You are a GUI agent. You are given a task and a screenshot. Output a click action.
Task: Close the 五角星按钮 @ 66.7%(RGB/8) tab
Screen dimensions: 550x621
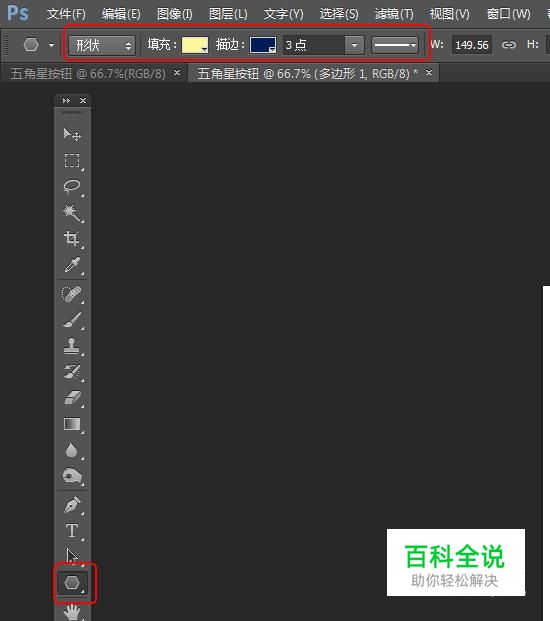click(177, 73)
